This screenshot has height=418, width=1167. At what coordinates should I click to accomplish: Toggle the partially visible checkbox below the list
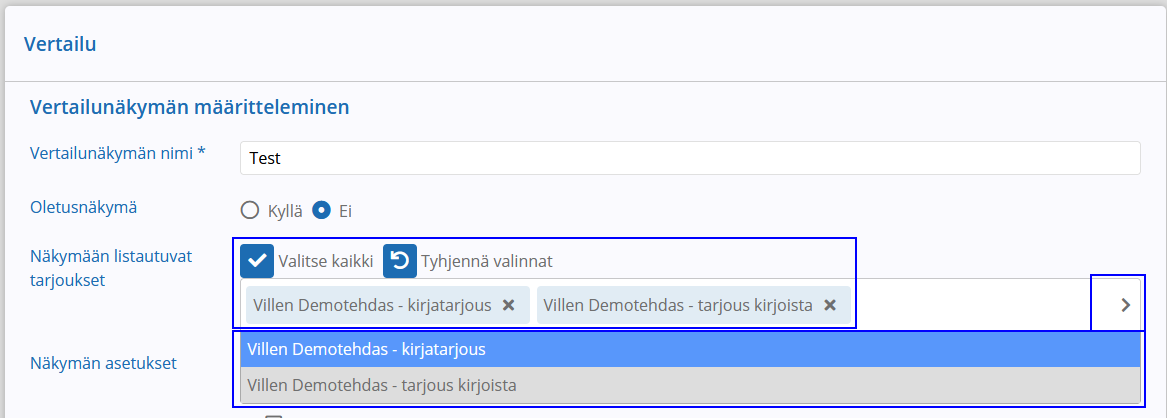(274, 416)
